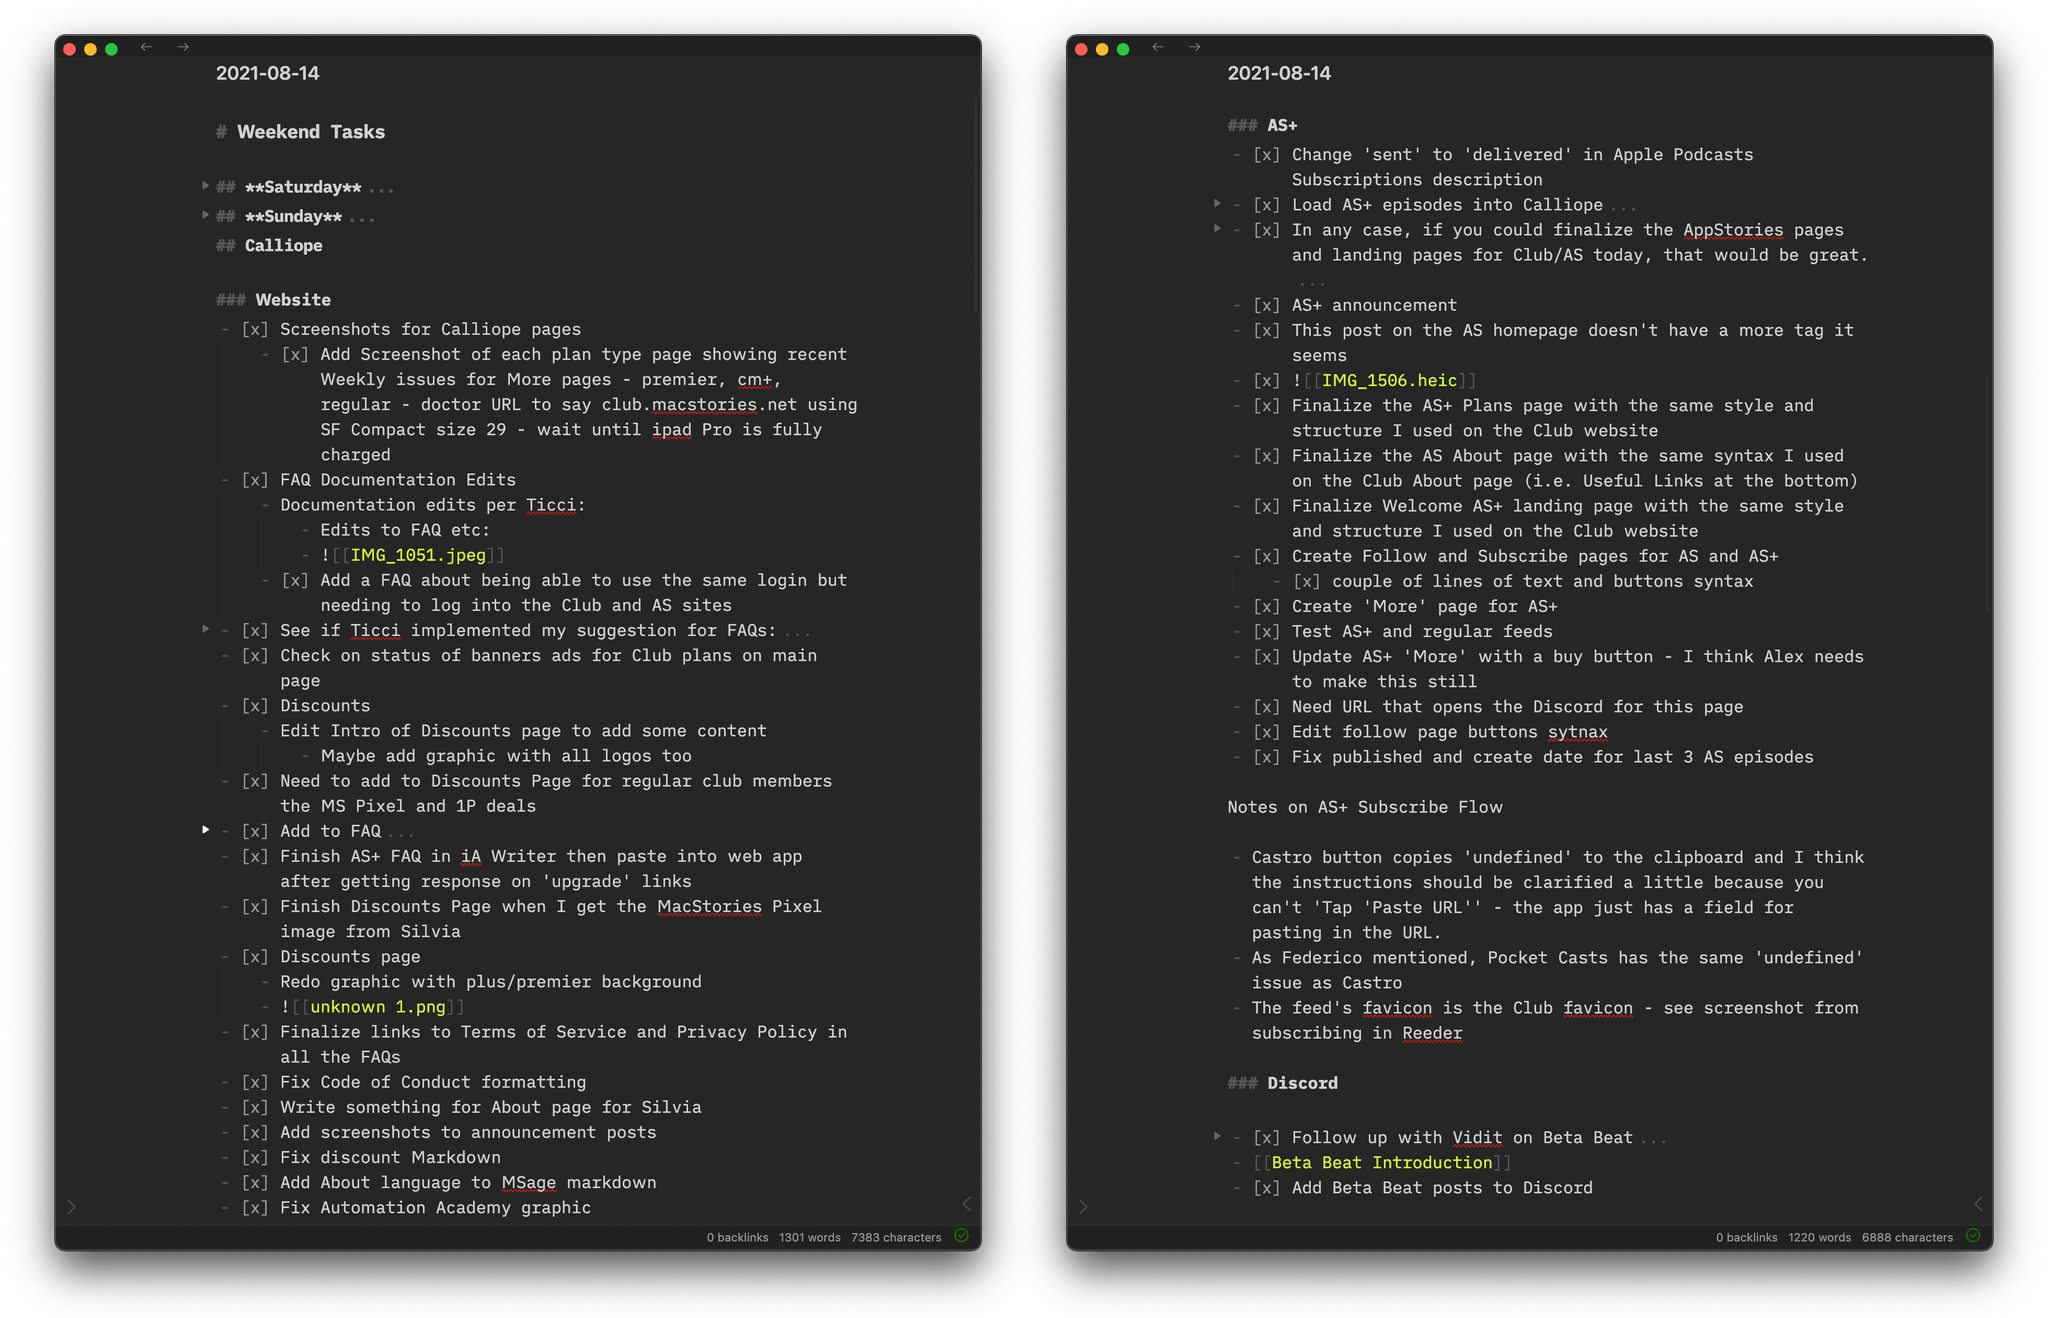The image size is (2048, 1318).
Task: Click 'Fix published and create date' line
Action: coord(1552,757)
